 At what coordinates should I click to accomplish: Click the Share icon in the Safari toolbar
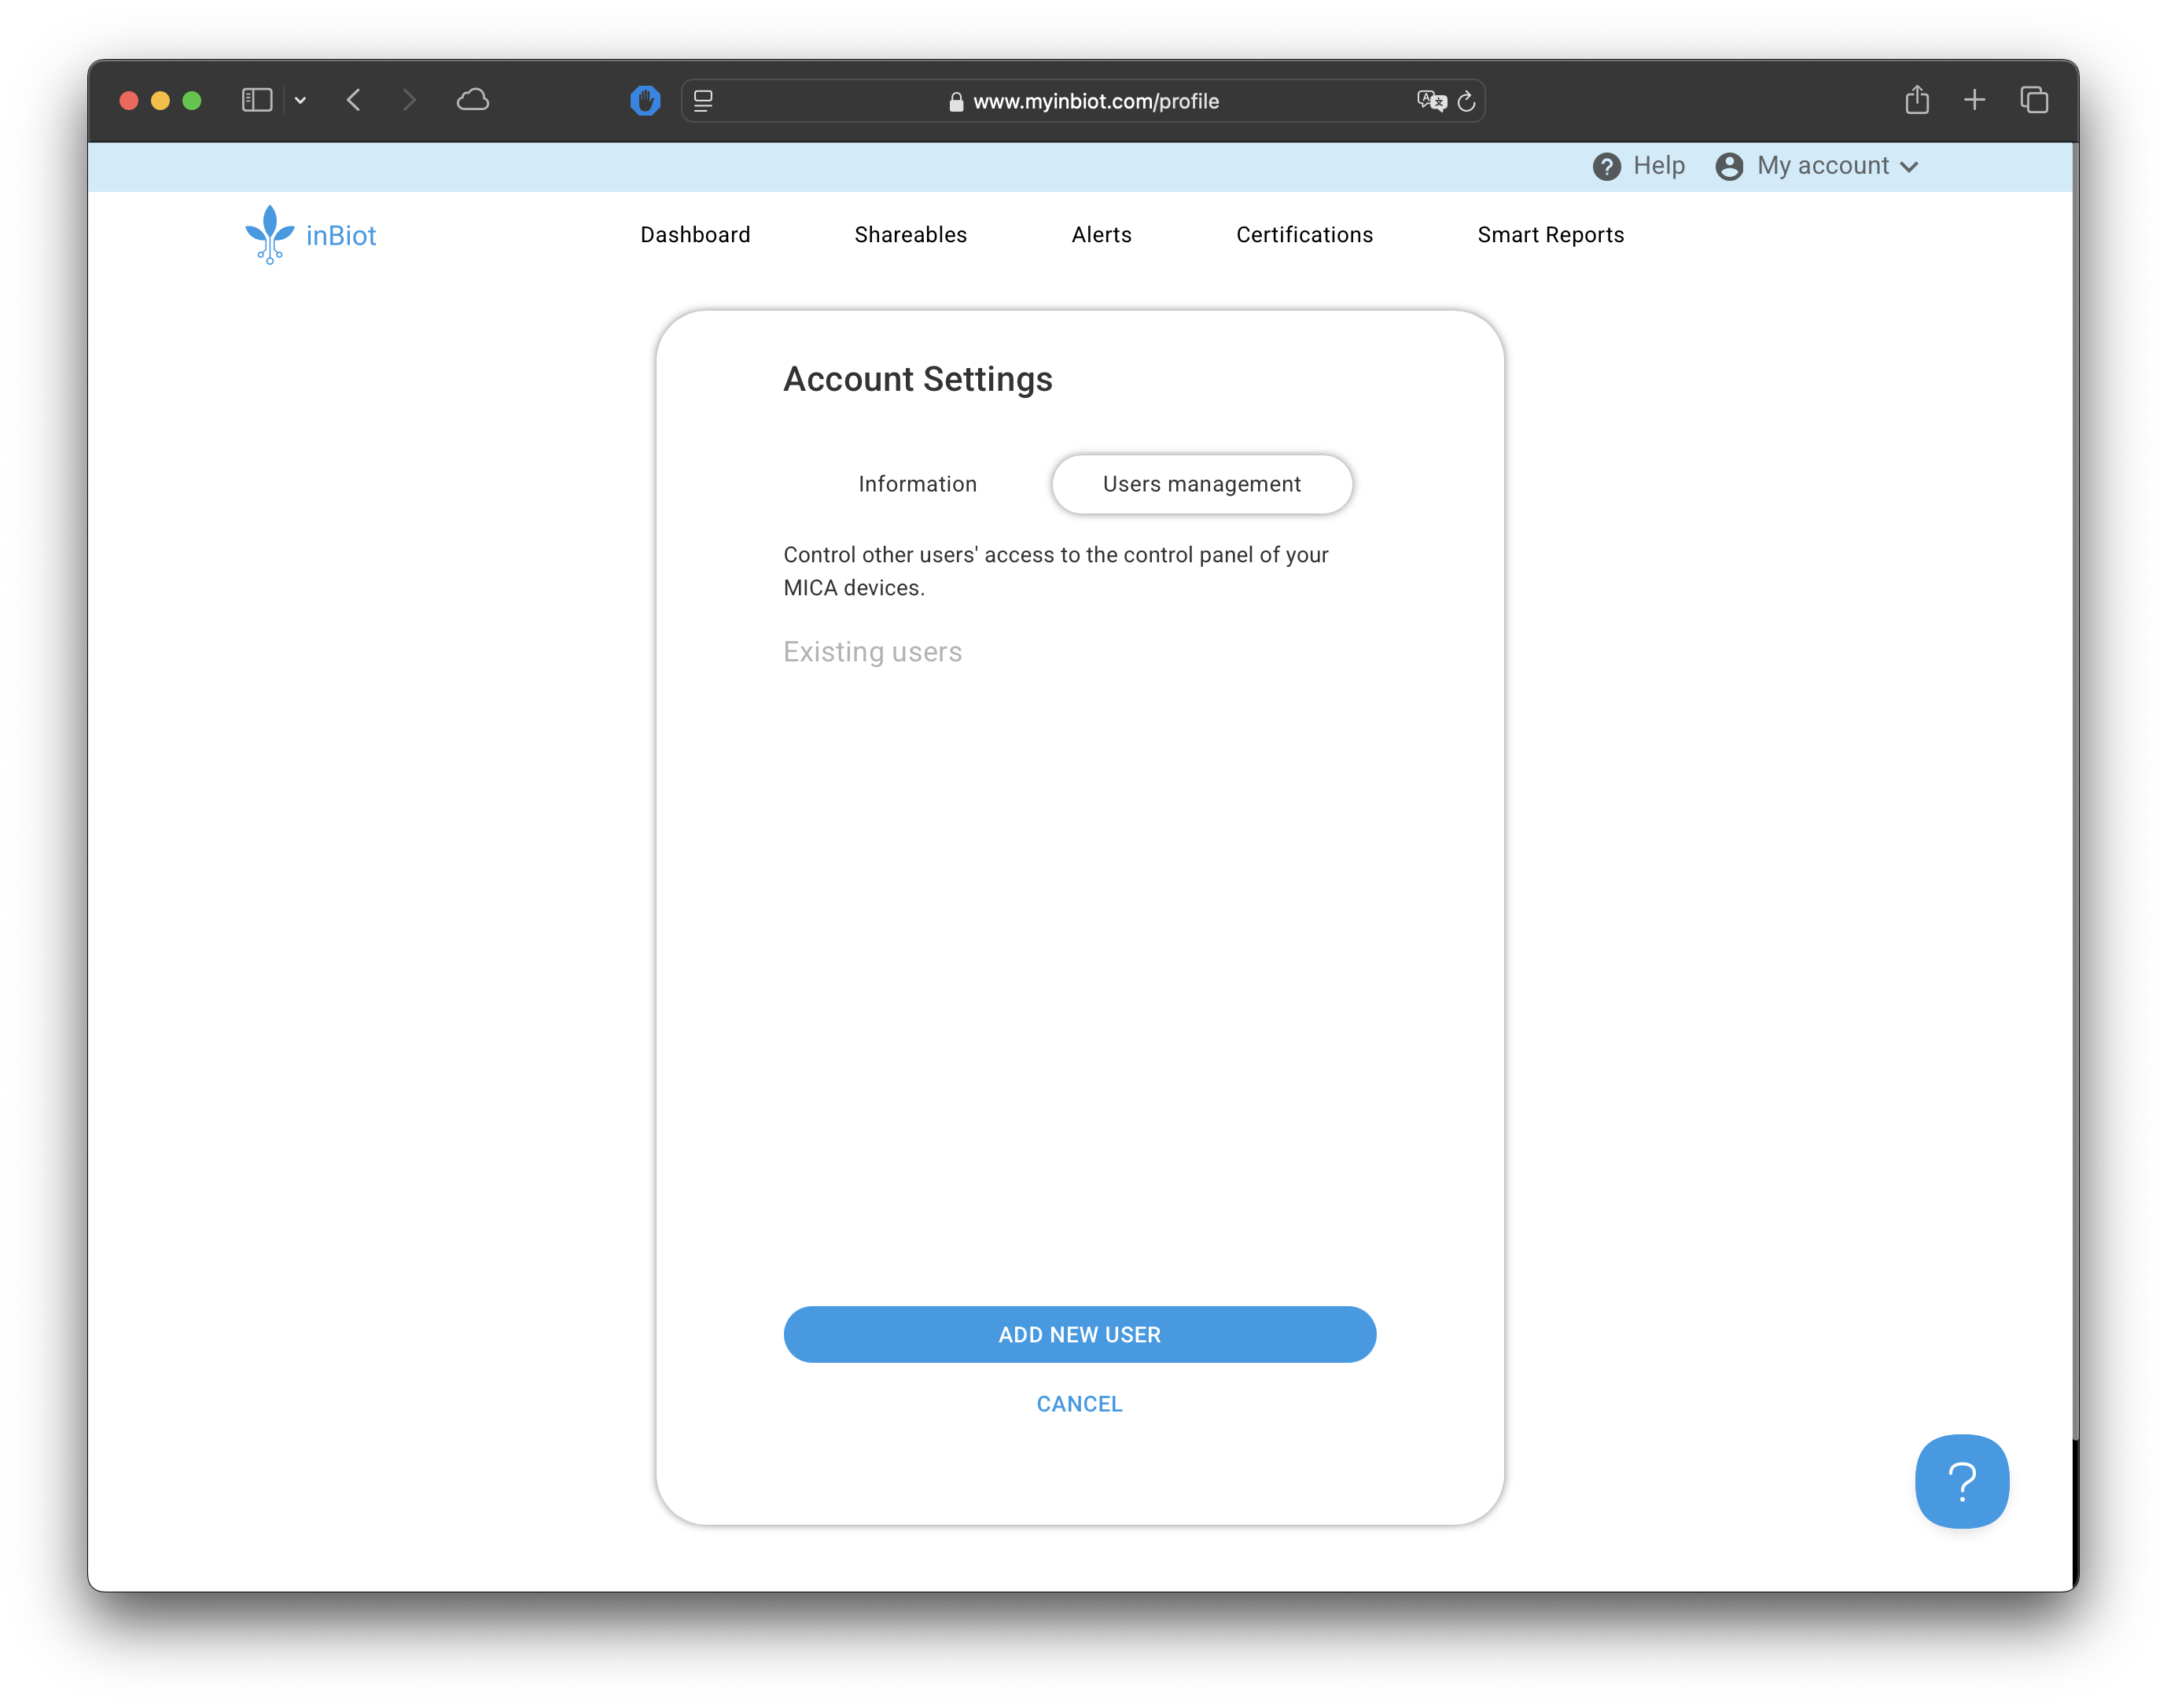click(1916, 100)
